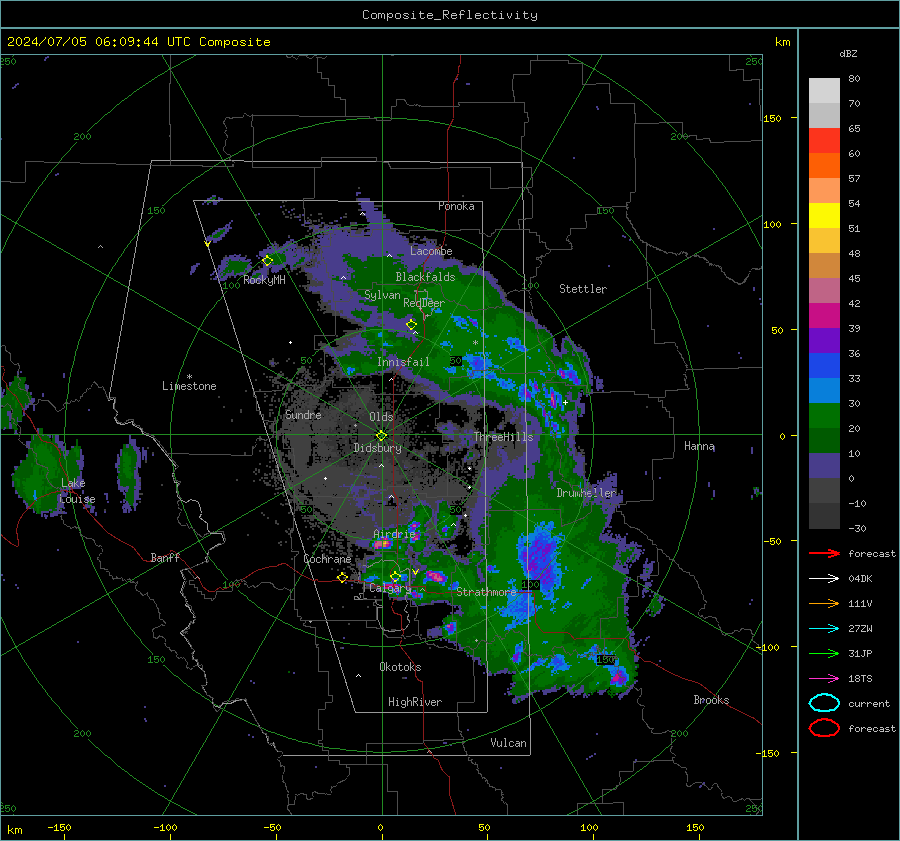Click the Vulcan city label

point(508,743)
